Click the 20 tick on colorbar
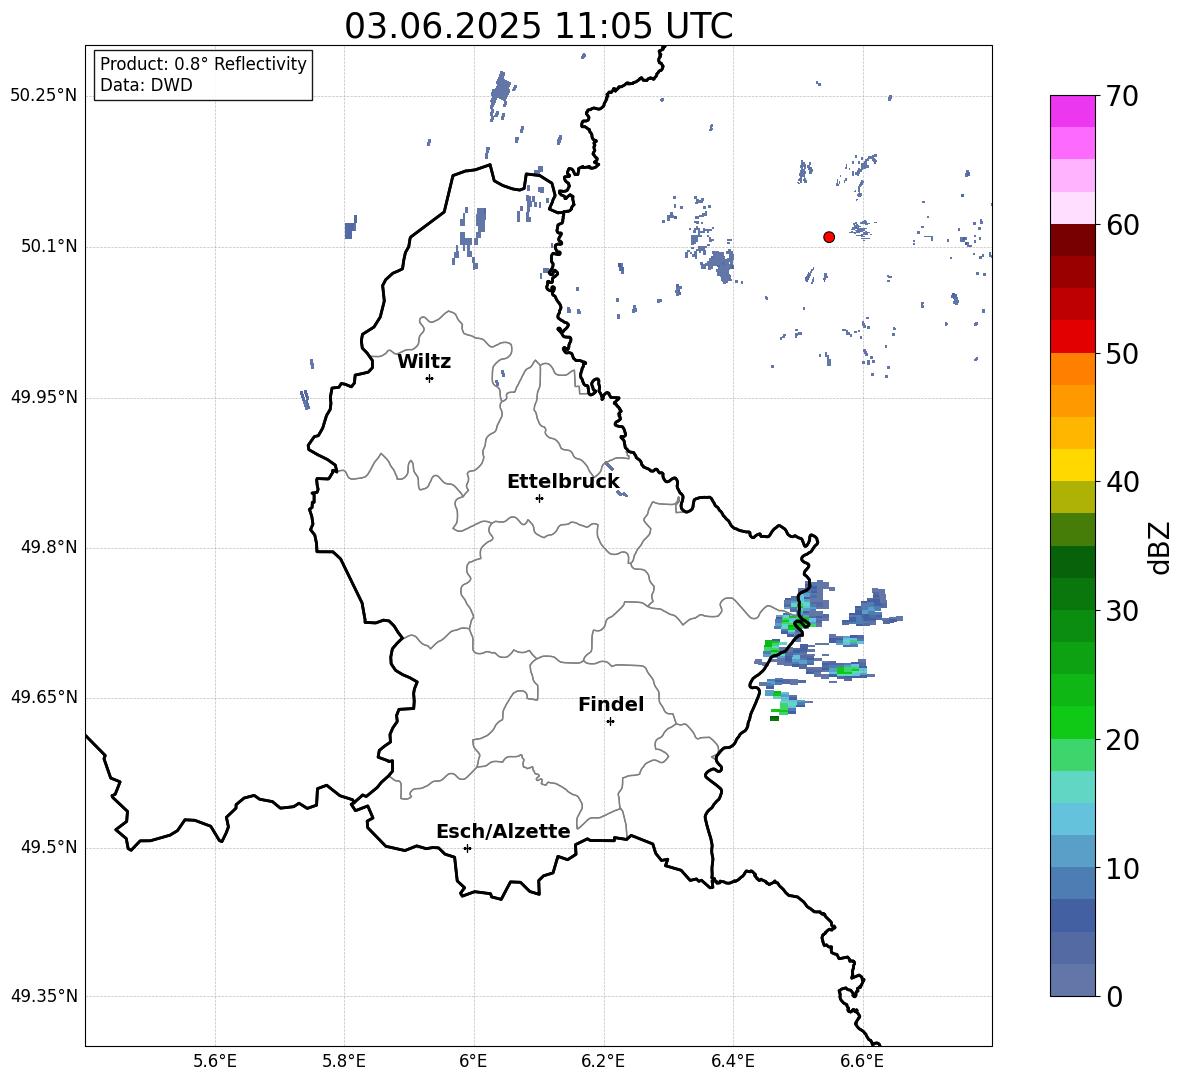The width and height of the screenshot is (1184, 1081). (x=1121, y=740)
